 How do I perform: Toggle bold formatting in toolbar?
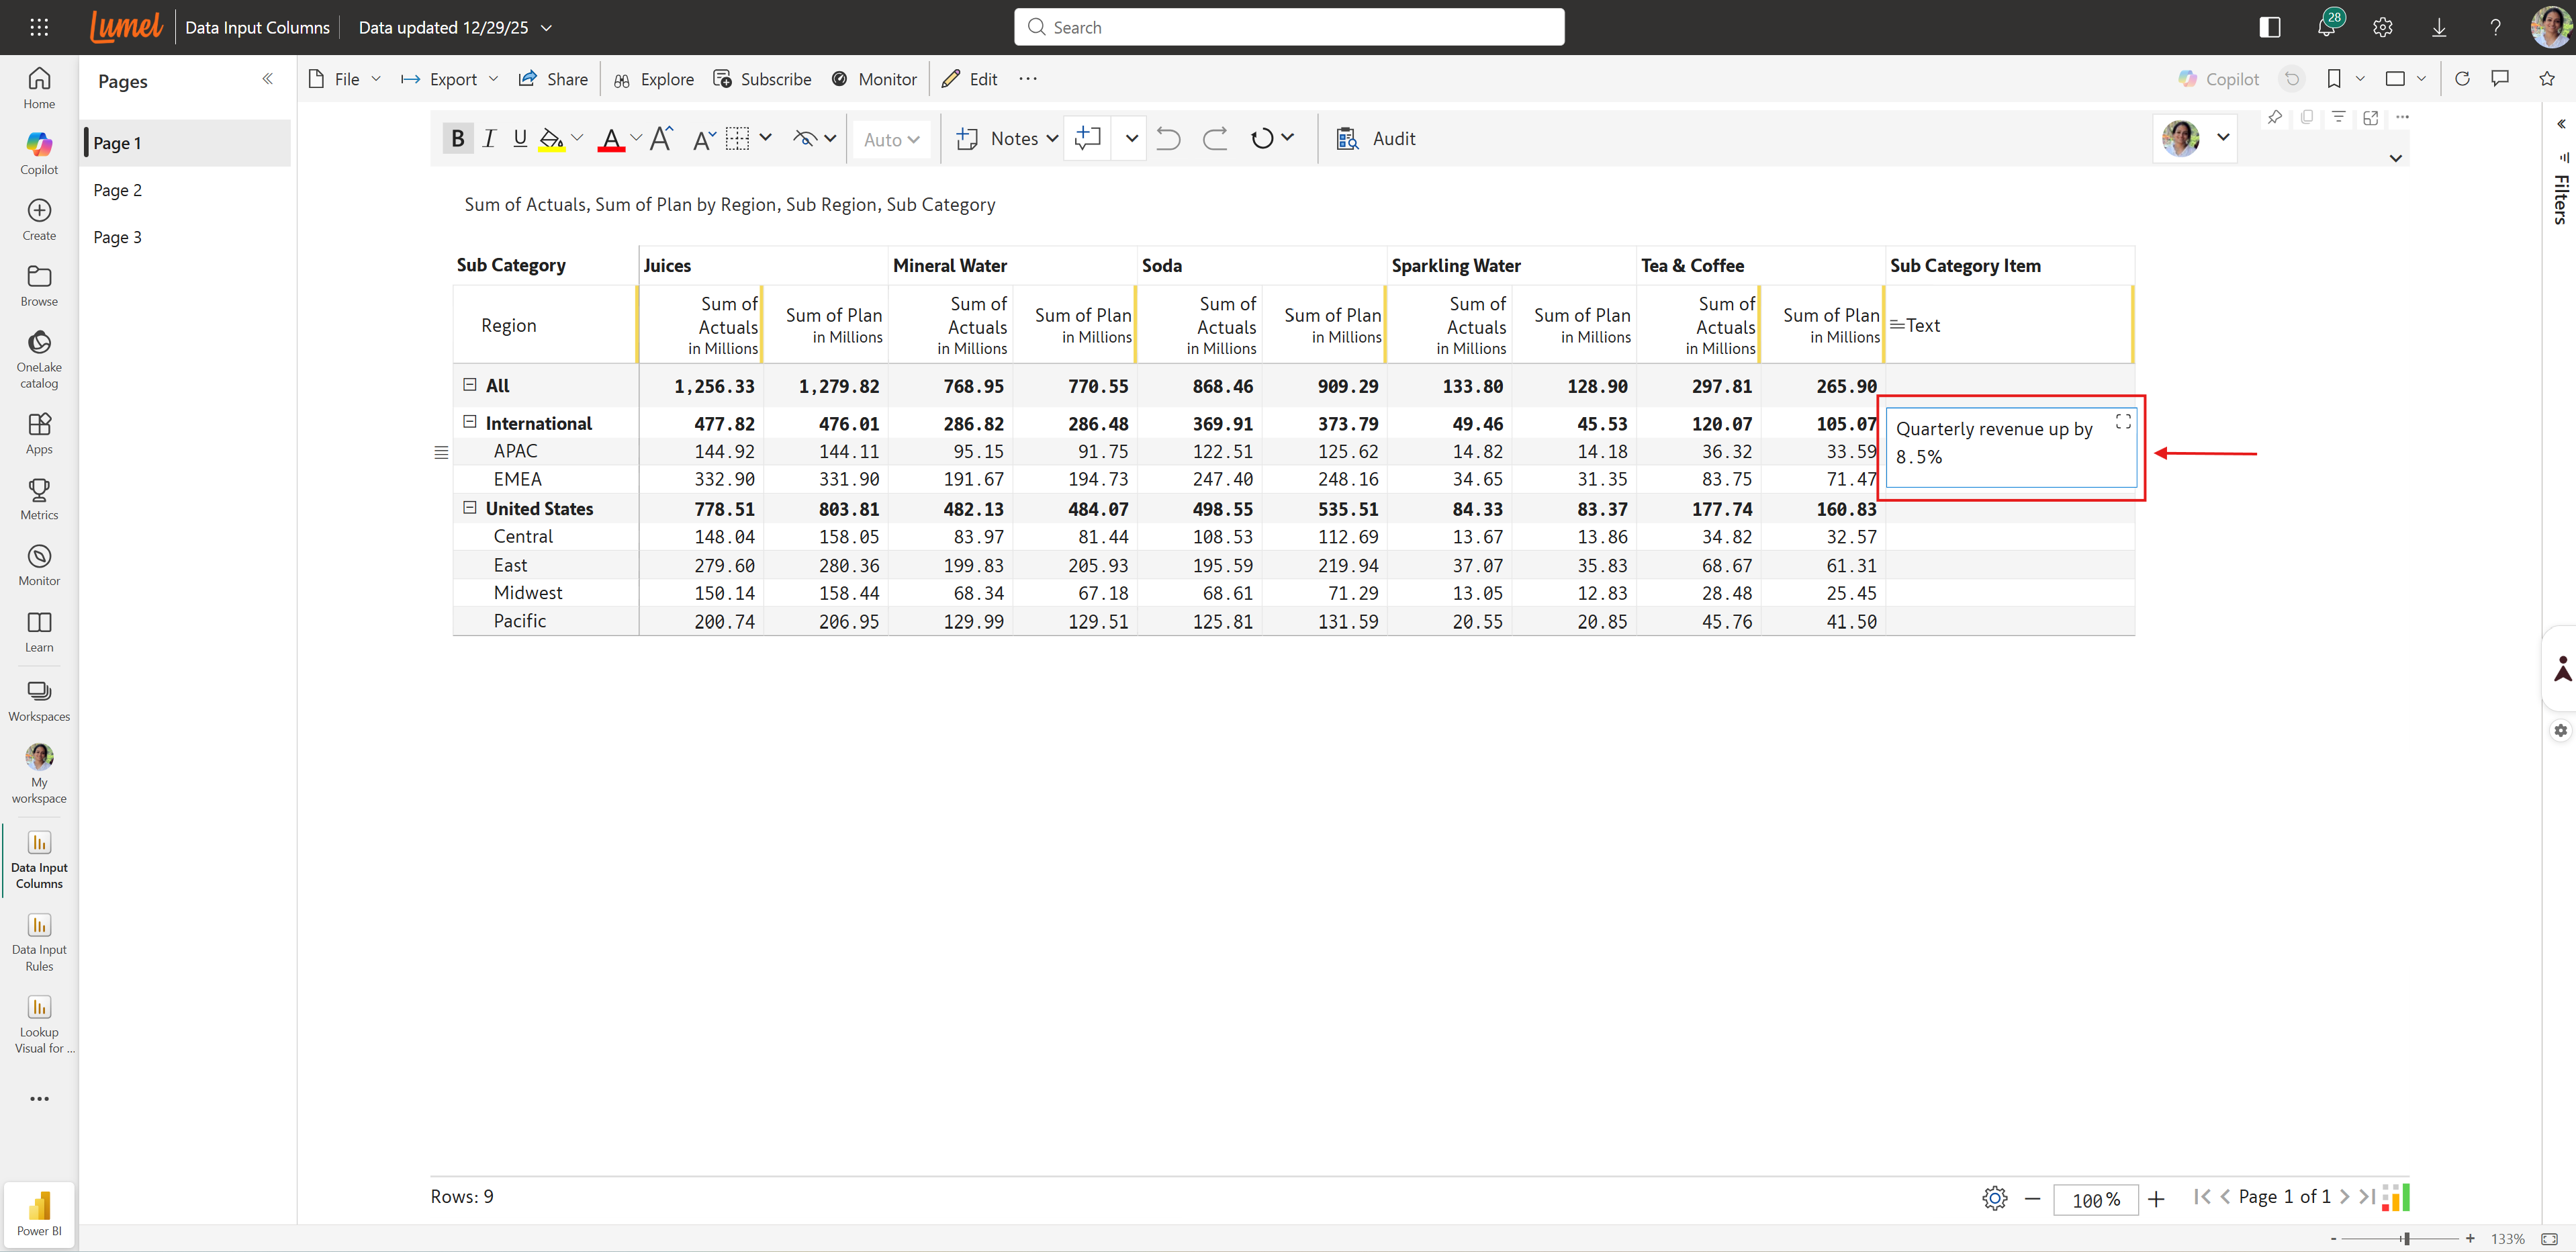tap(457, 139)
